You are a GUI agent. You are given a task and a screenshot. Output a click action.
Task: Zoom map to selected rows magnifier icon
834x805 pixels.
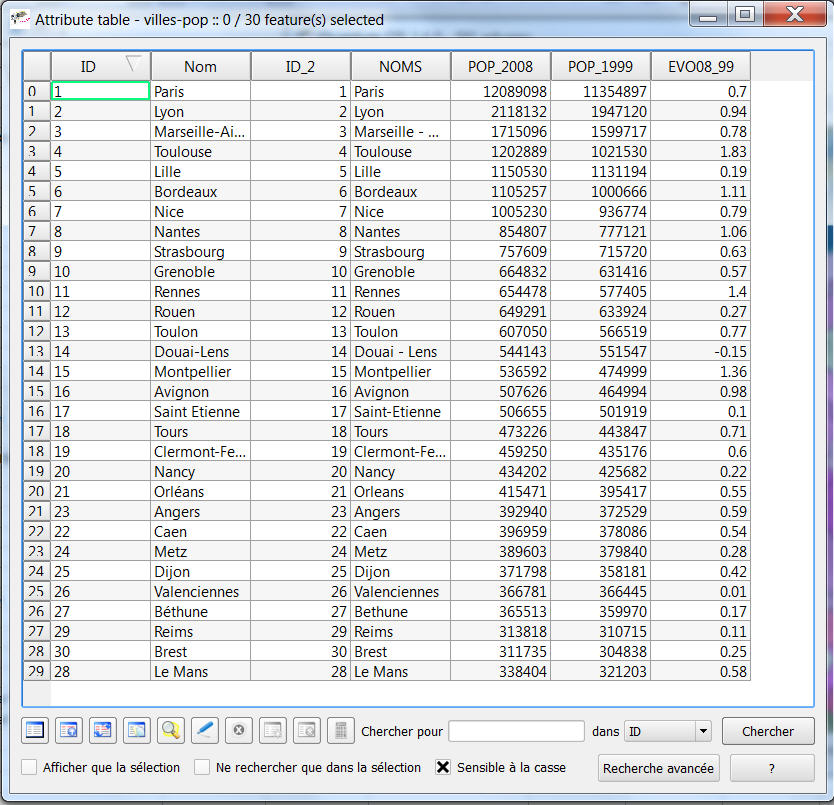171,730
